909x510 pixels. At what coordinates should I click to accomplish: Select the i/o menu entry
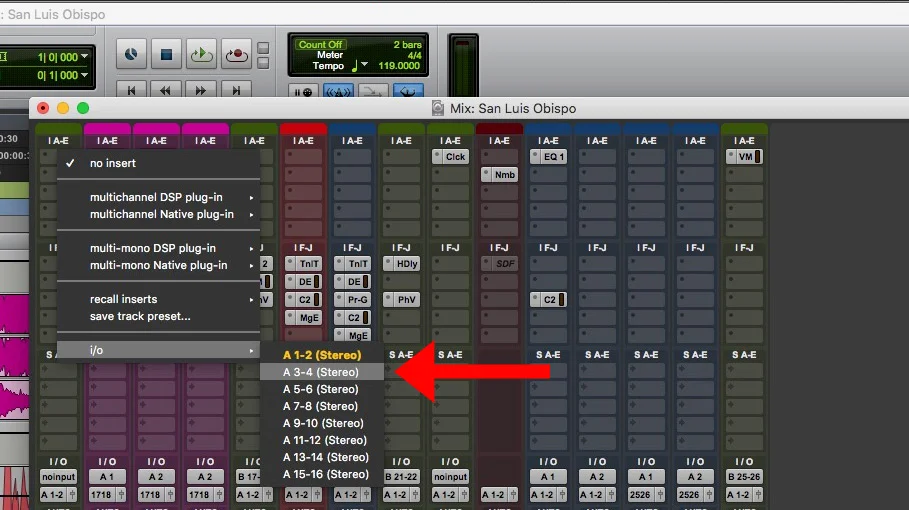[158, 350]
